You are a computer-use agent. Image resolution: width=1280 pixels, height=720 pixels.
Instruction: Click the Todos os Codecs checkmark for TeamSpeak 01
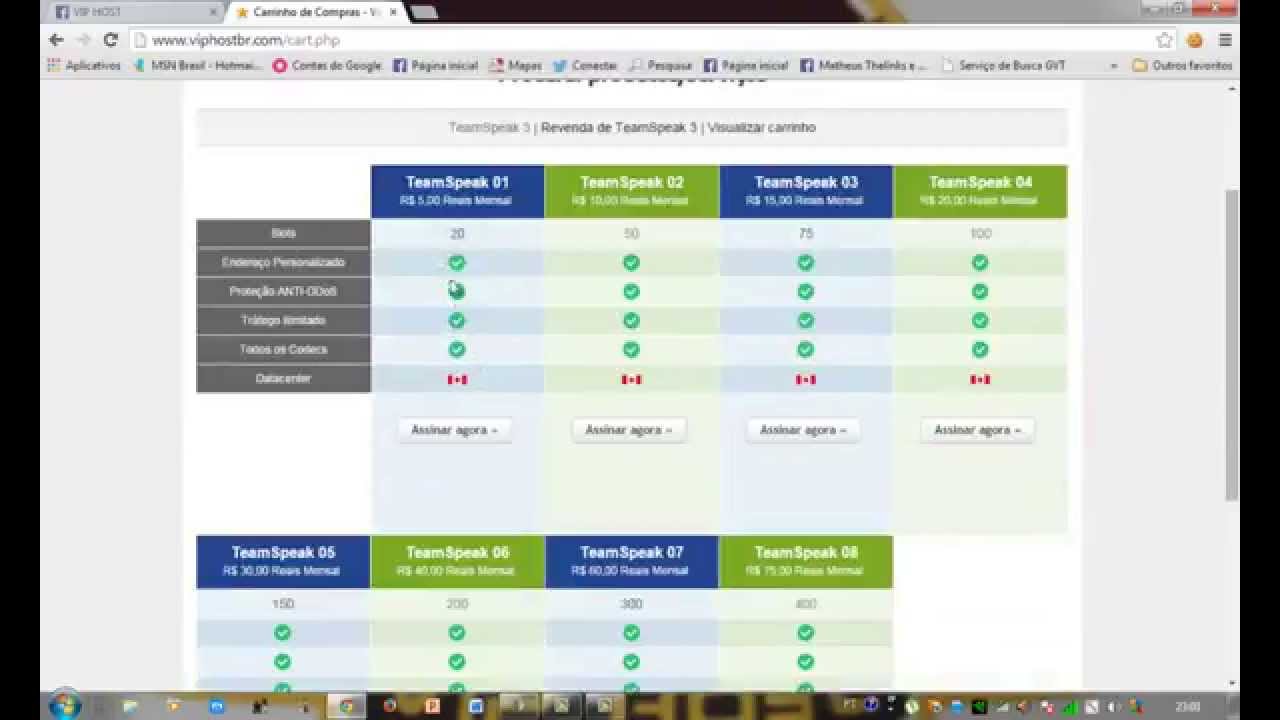coord(457,350)
